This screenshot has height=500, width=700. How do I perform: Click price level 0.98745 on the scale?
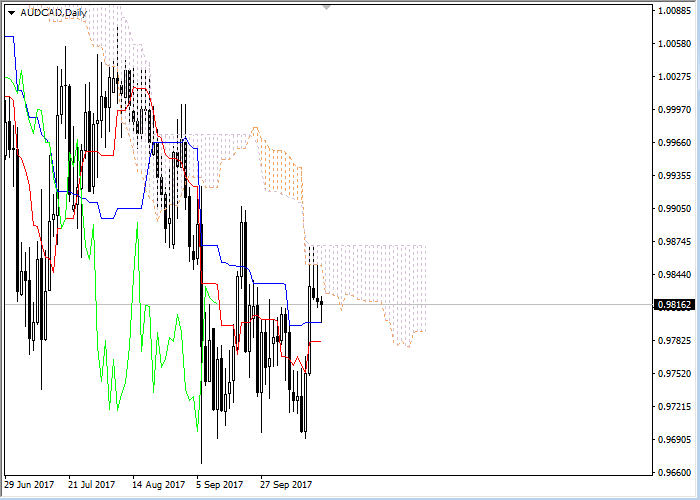tap(675, 242)
